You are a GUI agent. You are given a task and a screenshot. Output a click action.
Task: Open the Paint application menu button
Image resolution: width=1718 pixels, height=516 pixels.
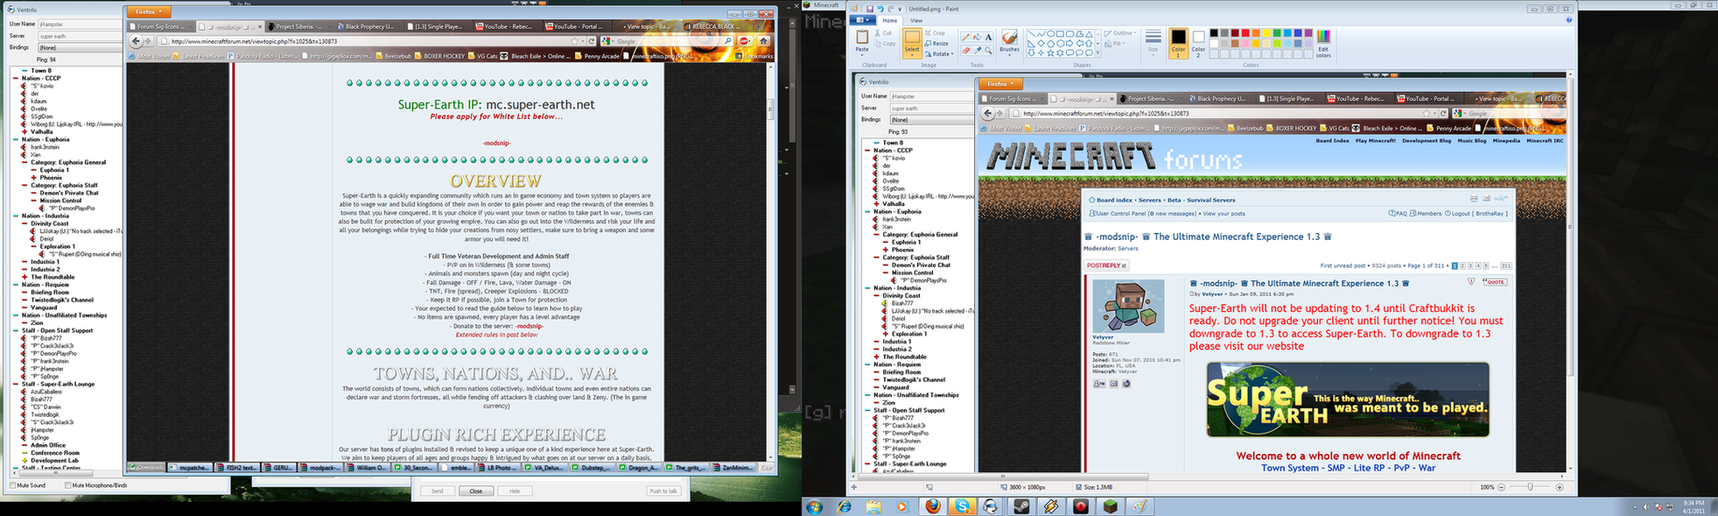(861, 20)
